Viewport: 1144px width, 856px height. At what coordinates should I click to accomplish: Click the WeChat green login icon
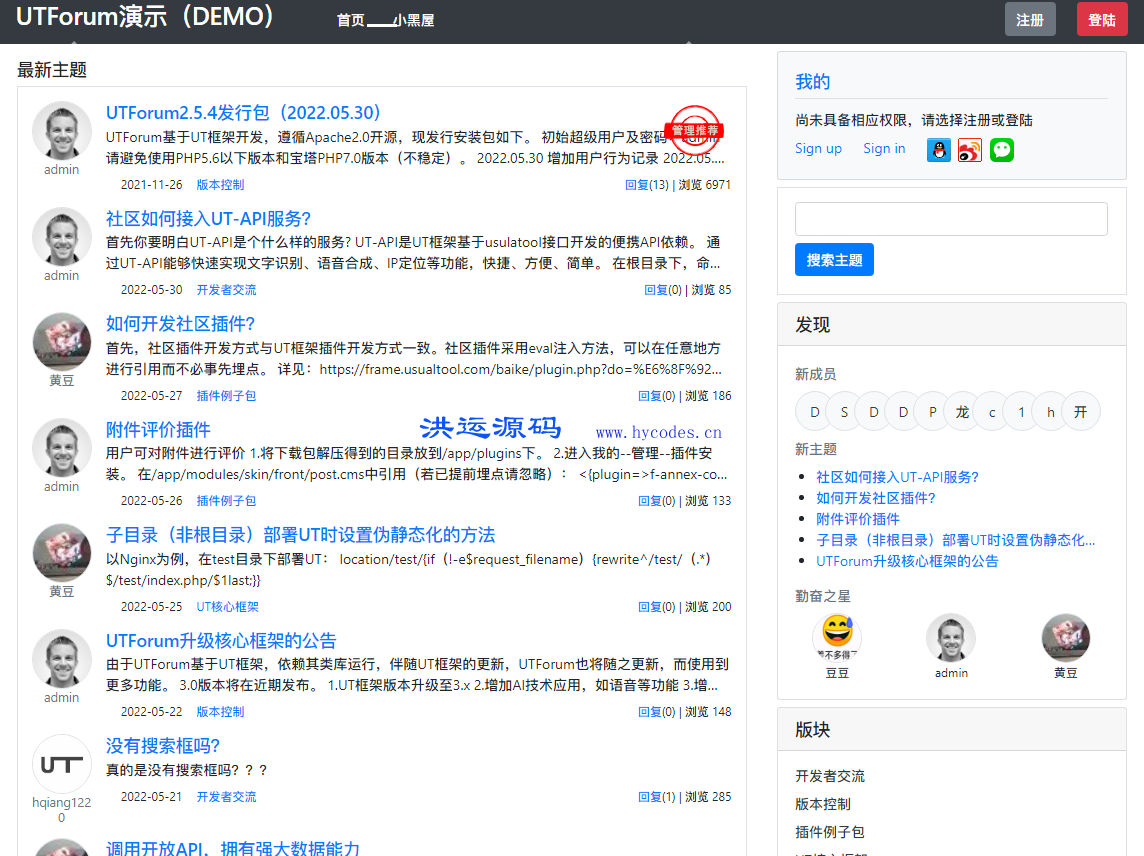(1002, 150)
